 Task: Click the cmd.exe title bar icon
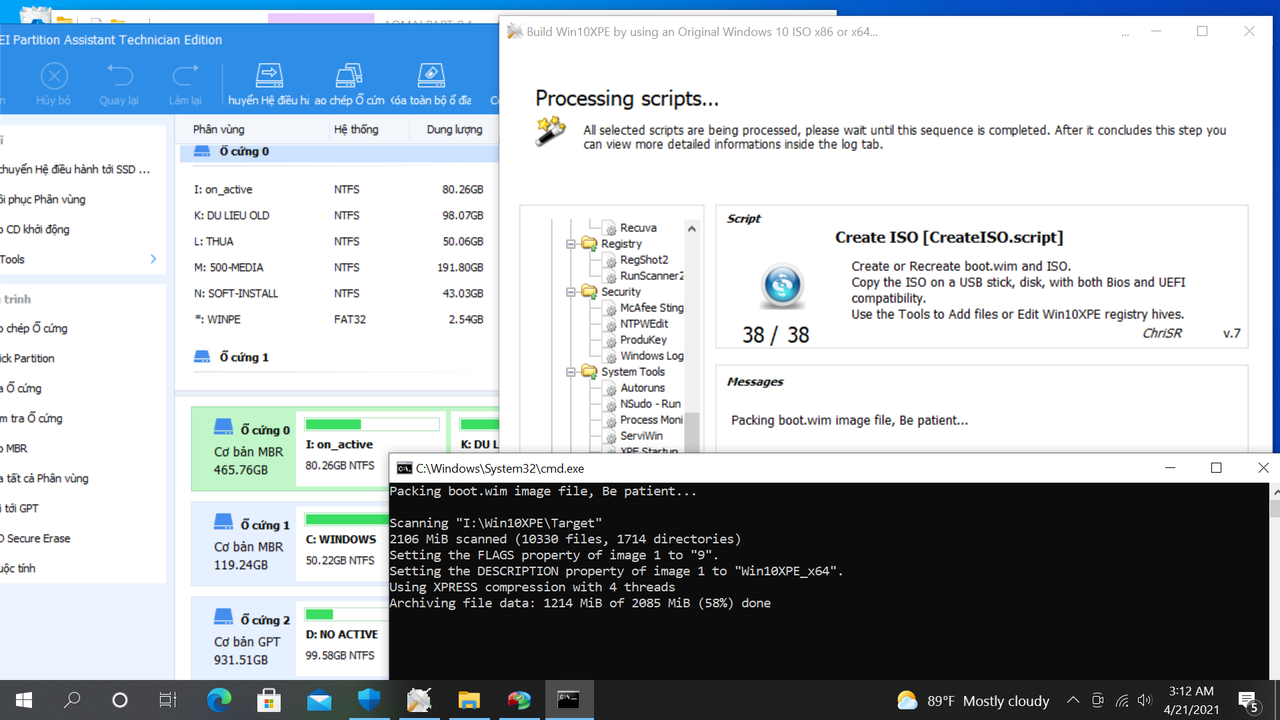(x=404, y=468)
